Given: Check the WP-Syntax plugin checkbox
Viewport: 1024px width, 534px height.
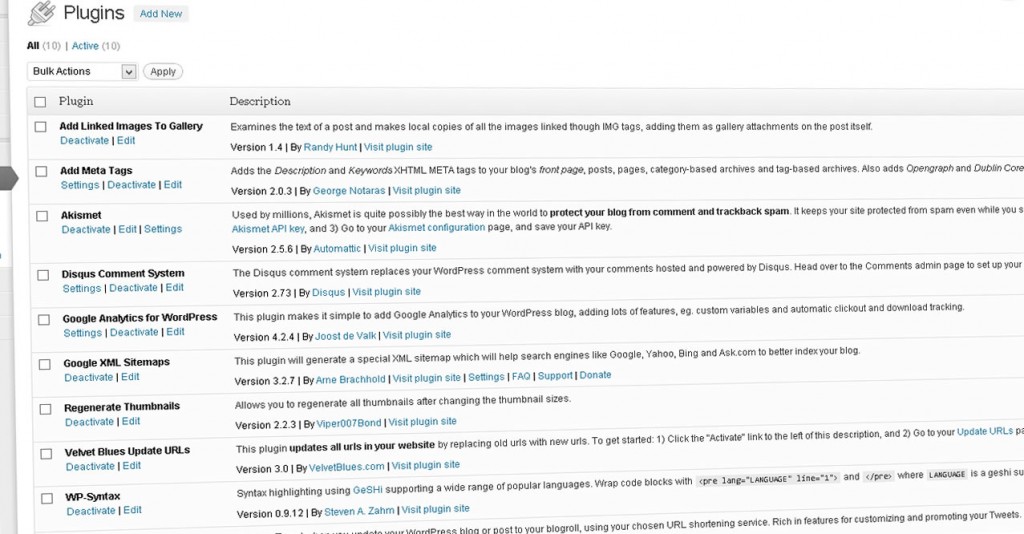Looking at the screenshot, I should 46,499.
